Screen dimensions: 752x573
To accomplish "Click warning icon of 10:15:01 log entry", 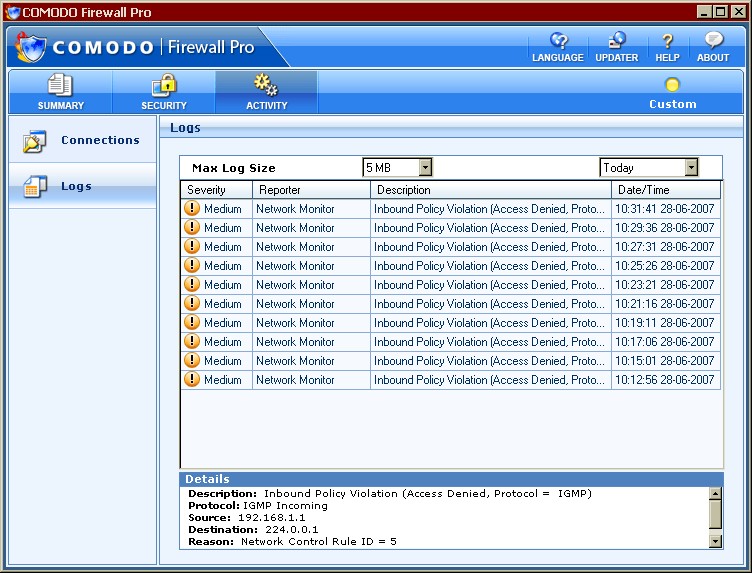I will tap(192, 360).
